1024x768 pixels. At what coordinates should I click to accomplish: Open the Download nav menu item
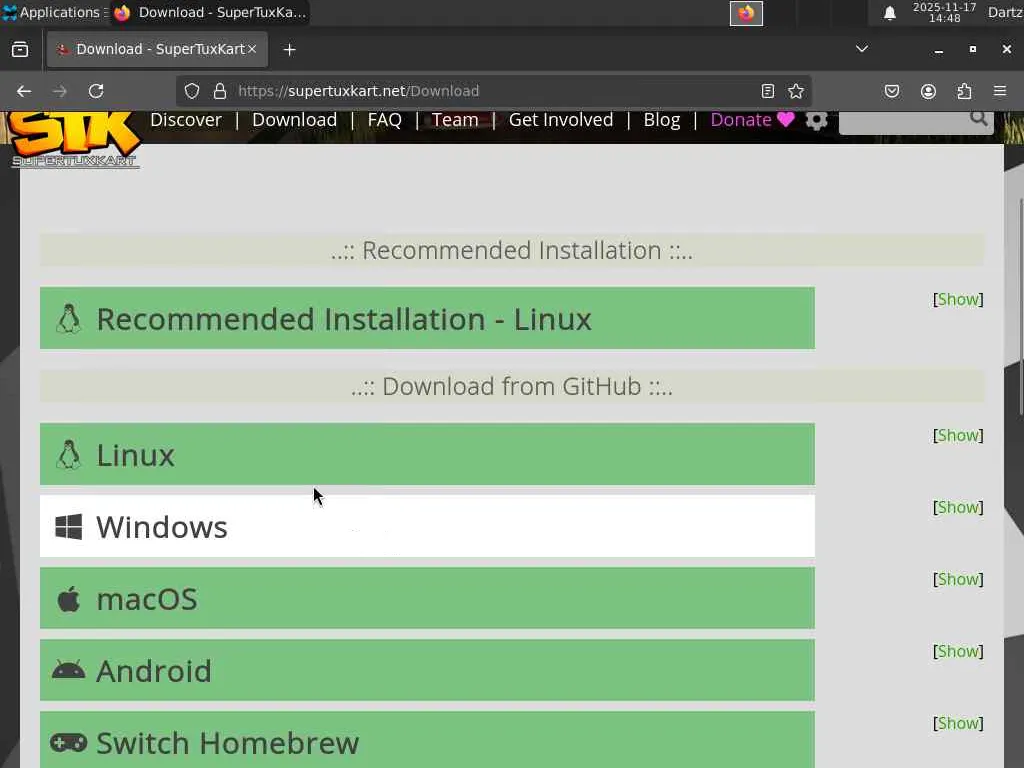[x=295, y=120]
